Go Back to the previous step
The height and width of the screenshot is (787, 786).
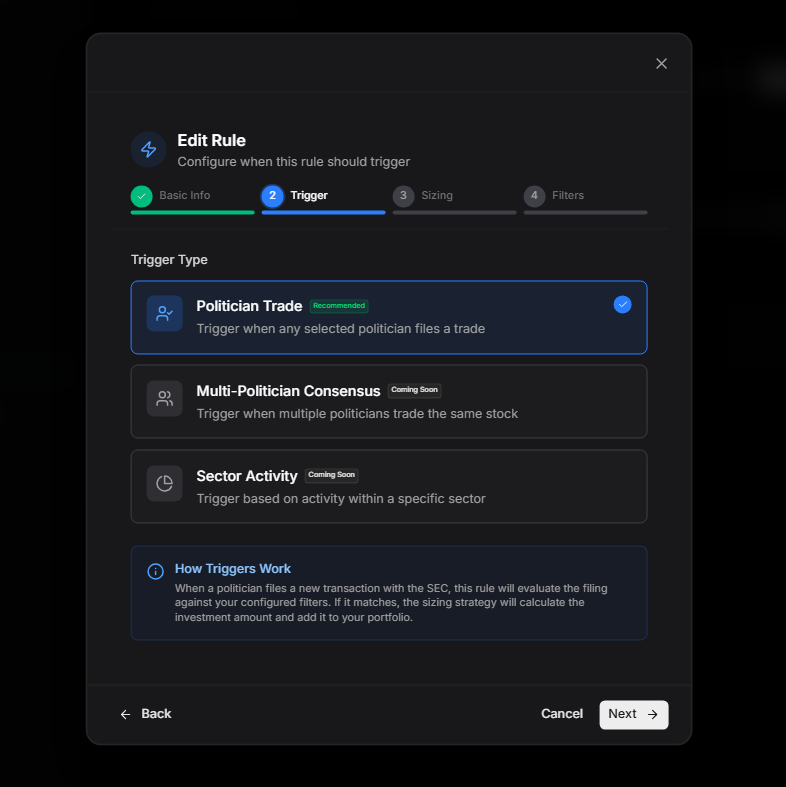click(146, 714)
